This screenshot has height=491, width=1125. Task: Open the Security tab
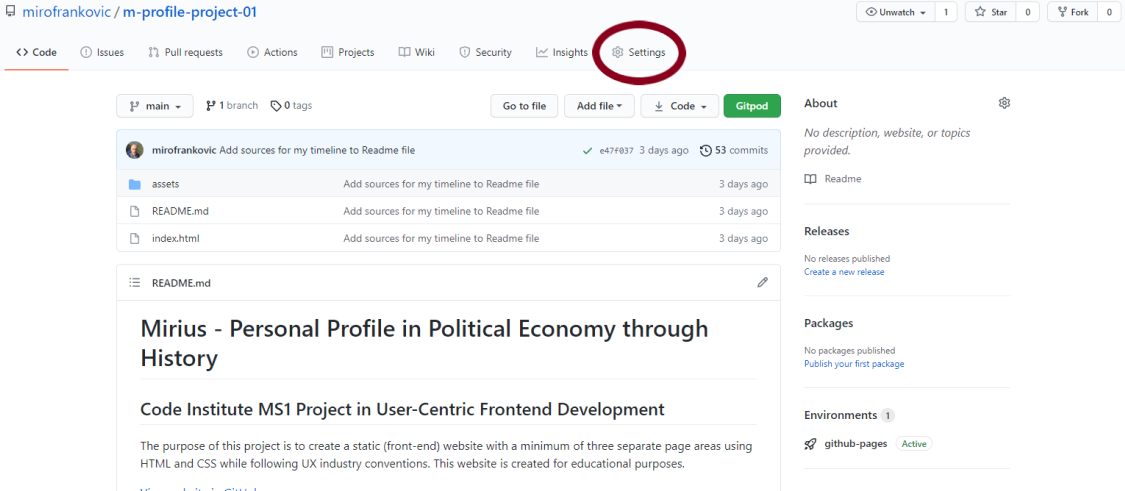(485, 52)
